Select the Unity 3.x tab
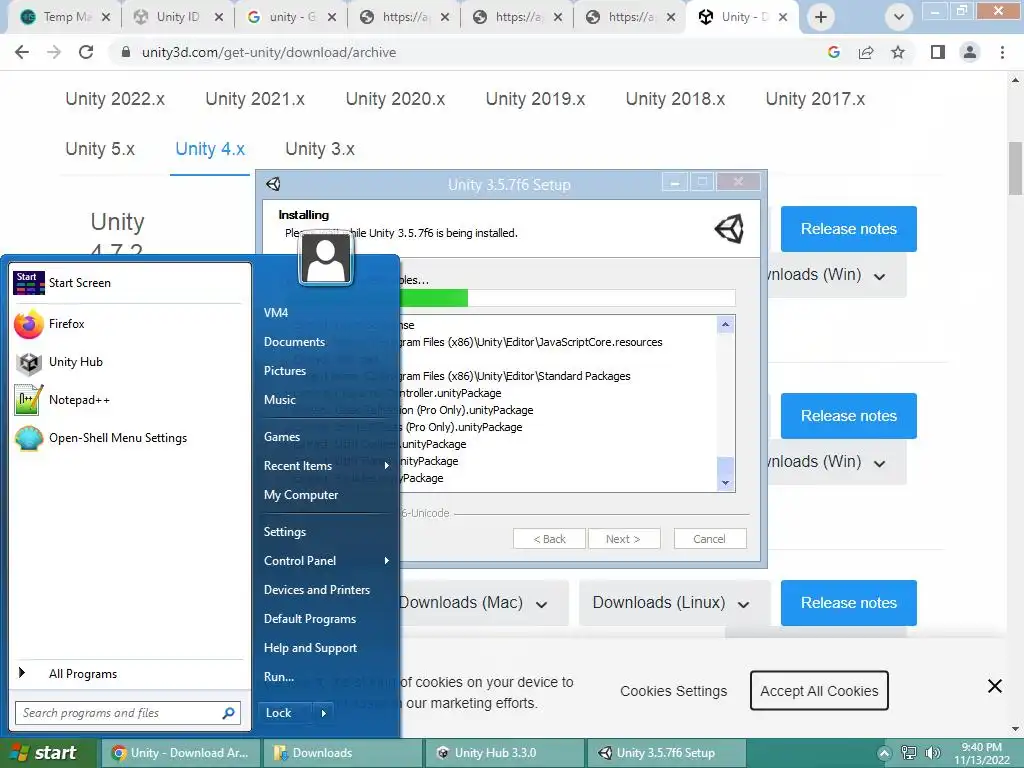The height and width of the screenshot is (768, 1024). click(x=320, y=149)
